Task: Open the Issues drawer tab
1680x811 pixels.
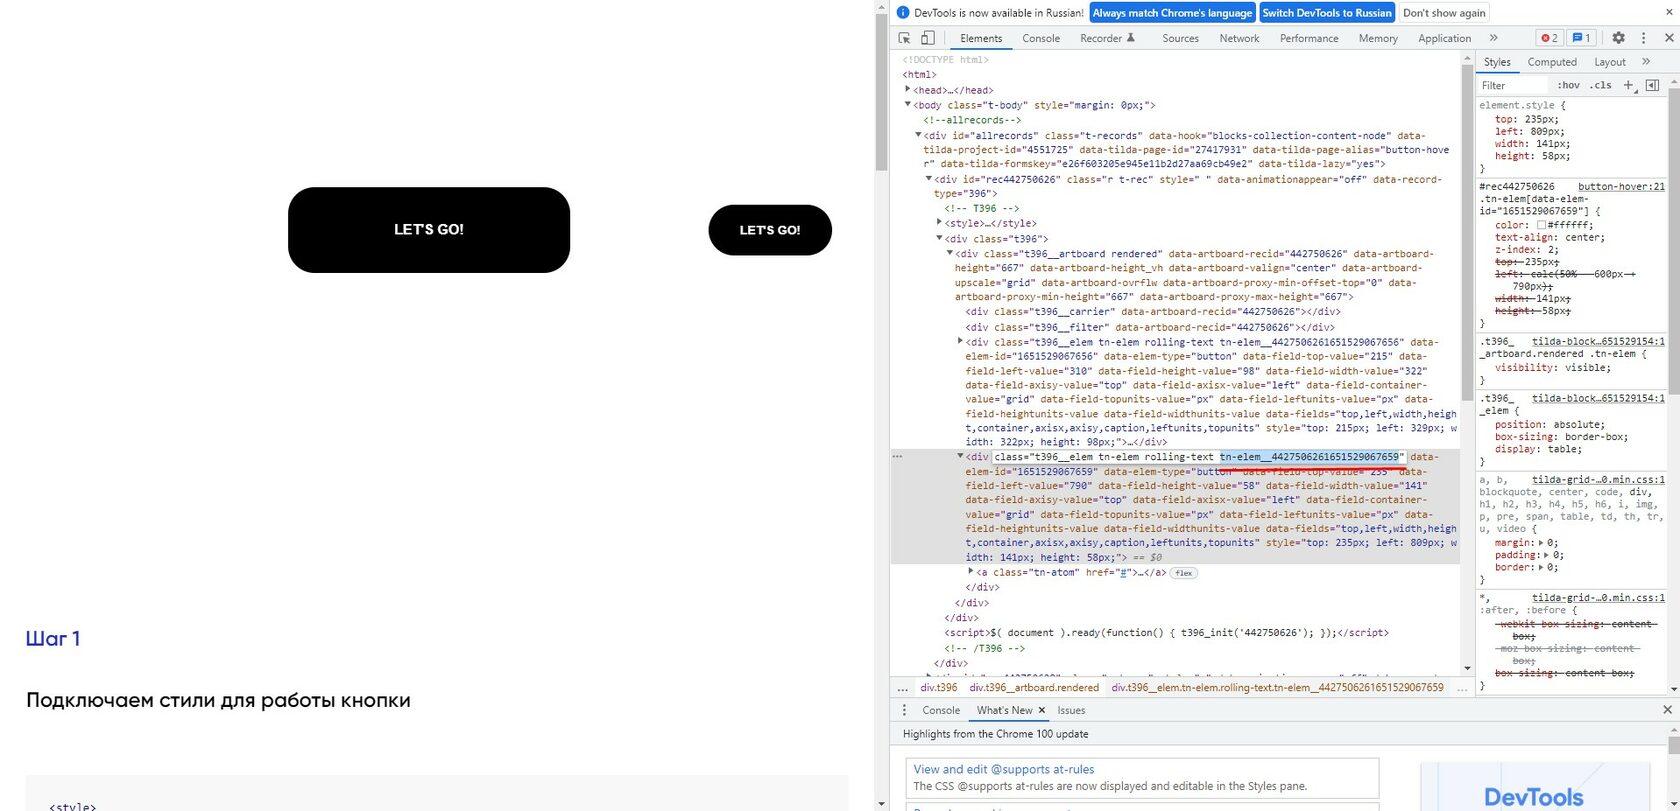Action: [1071, 710]
